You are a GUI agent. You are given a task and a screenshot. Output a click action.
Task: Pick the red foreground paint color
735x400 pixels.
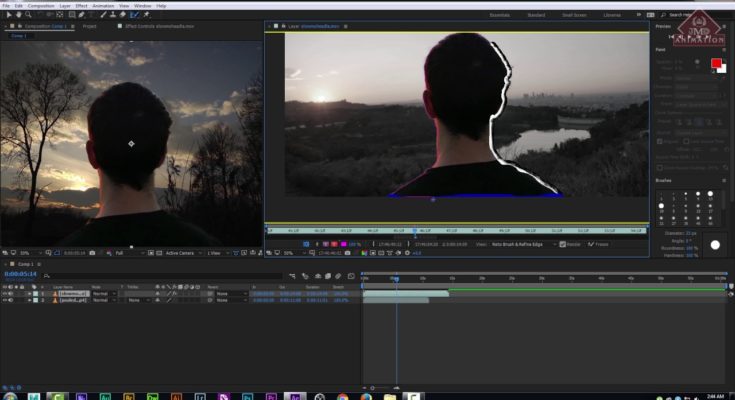coord(715,63)
